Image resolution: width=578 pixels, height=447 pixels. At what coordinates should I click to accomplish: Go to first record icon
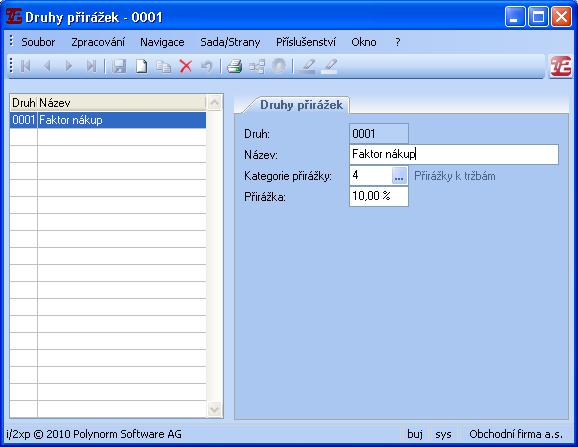click(x=25, y=66)
